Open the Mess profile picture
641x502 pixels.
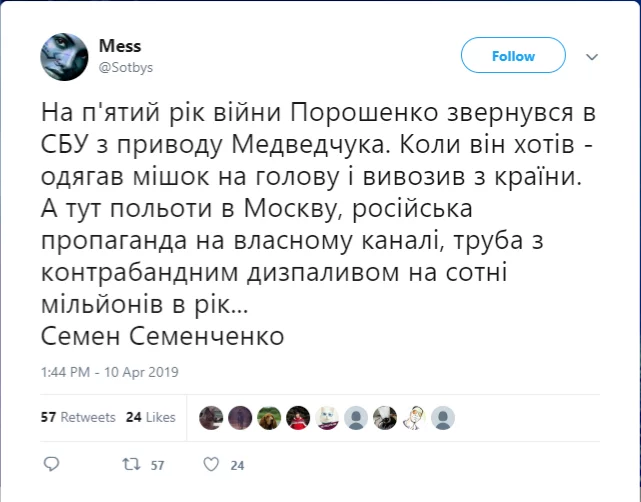coord(64,57)
